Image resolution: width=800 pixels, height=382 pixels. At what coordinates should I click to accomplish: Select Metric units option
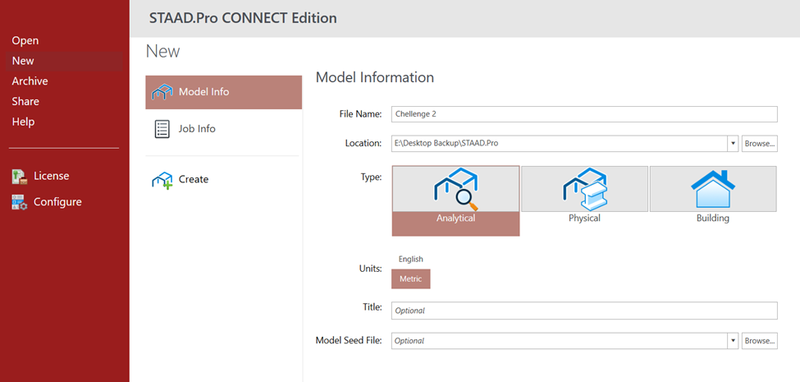411,279
